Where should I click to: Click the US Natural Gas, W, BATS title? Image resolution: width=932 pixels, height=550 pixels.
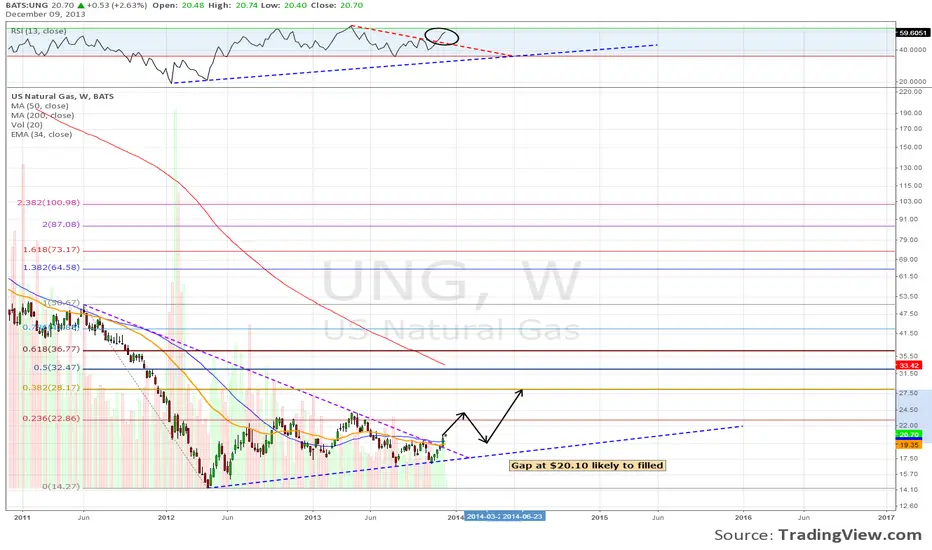(x=62, y=96)
